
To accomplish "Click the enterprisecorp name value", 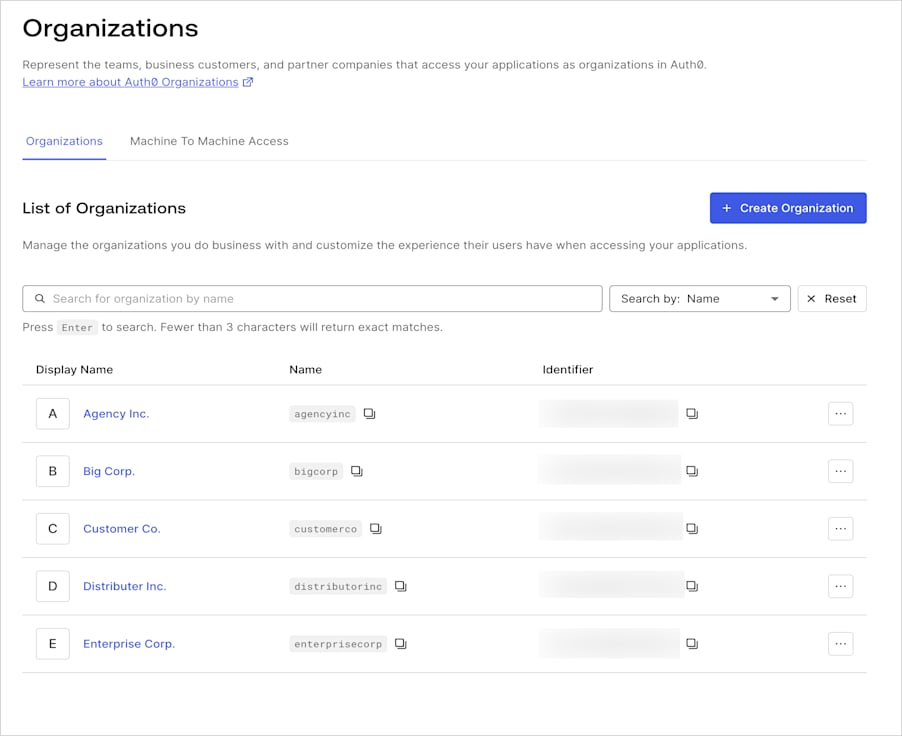I will 338,644.
